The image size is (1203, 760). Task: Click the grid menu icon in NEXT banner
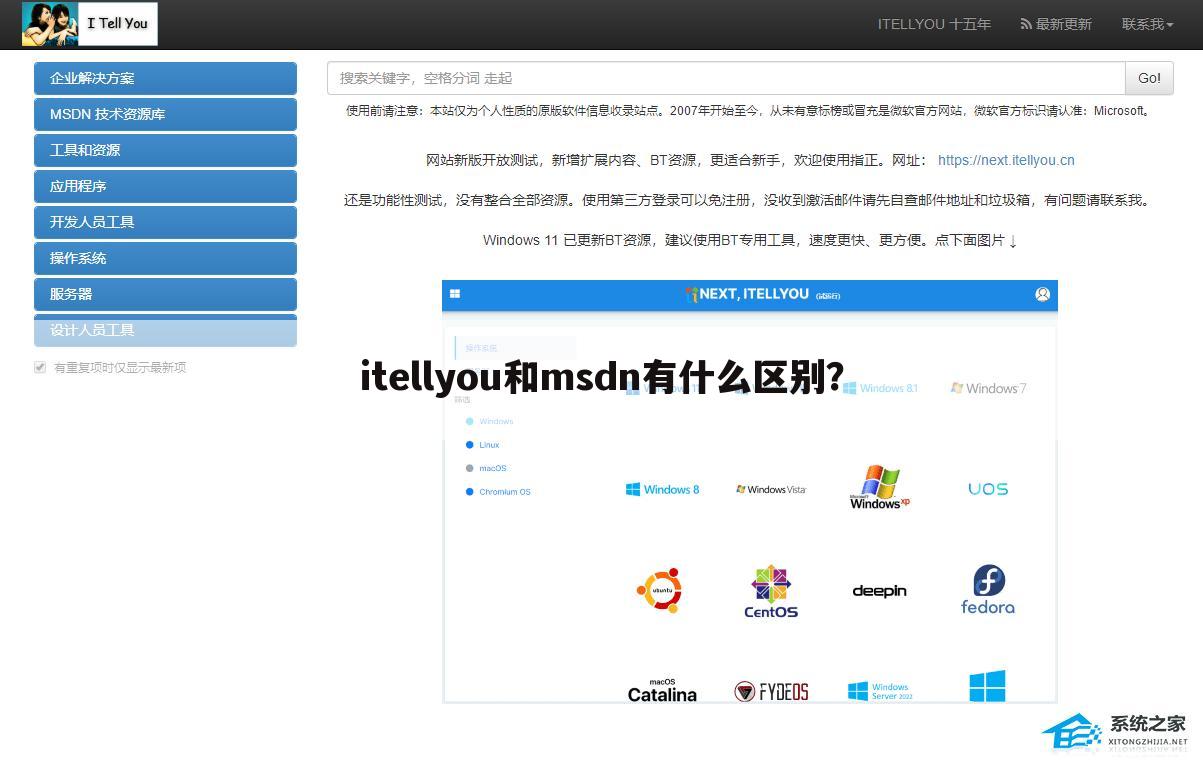coord(455,294)
